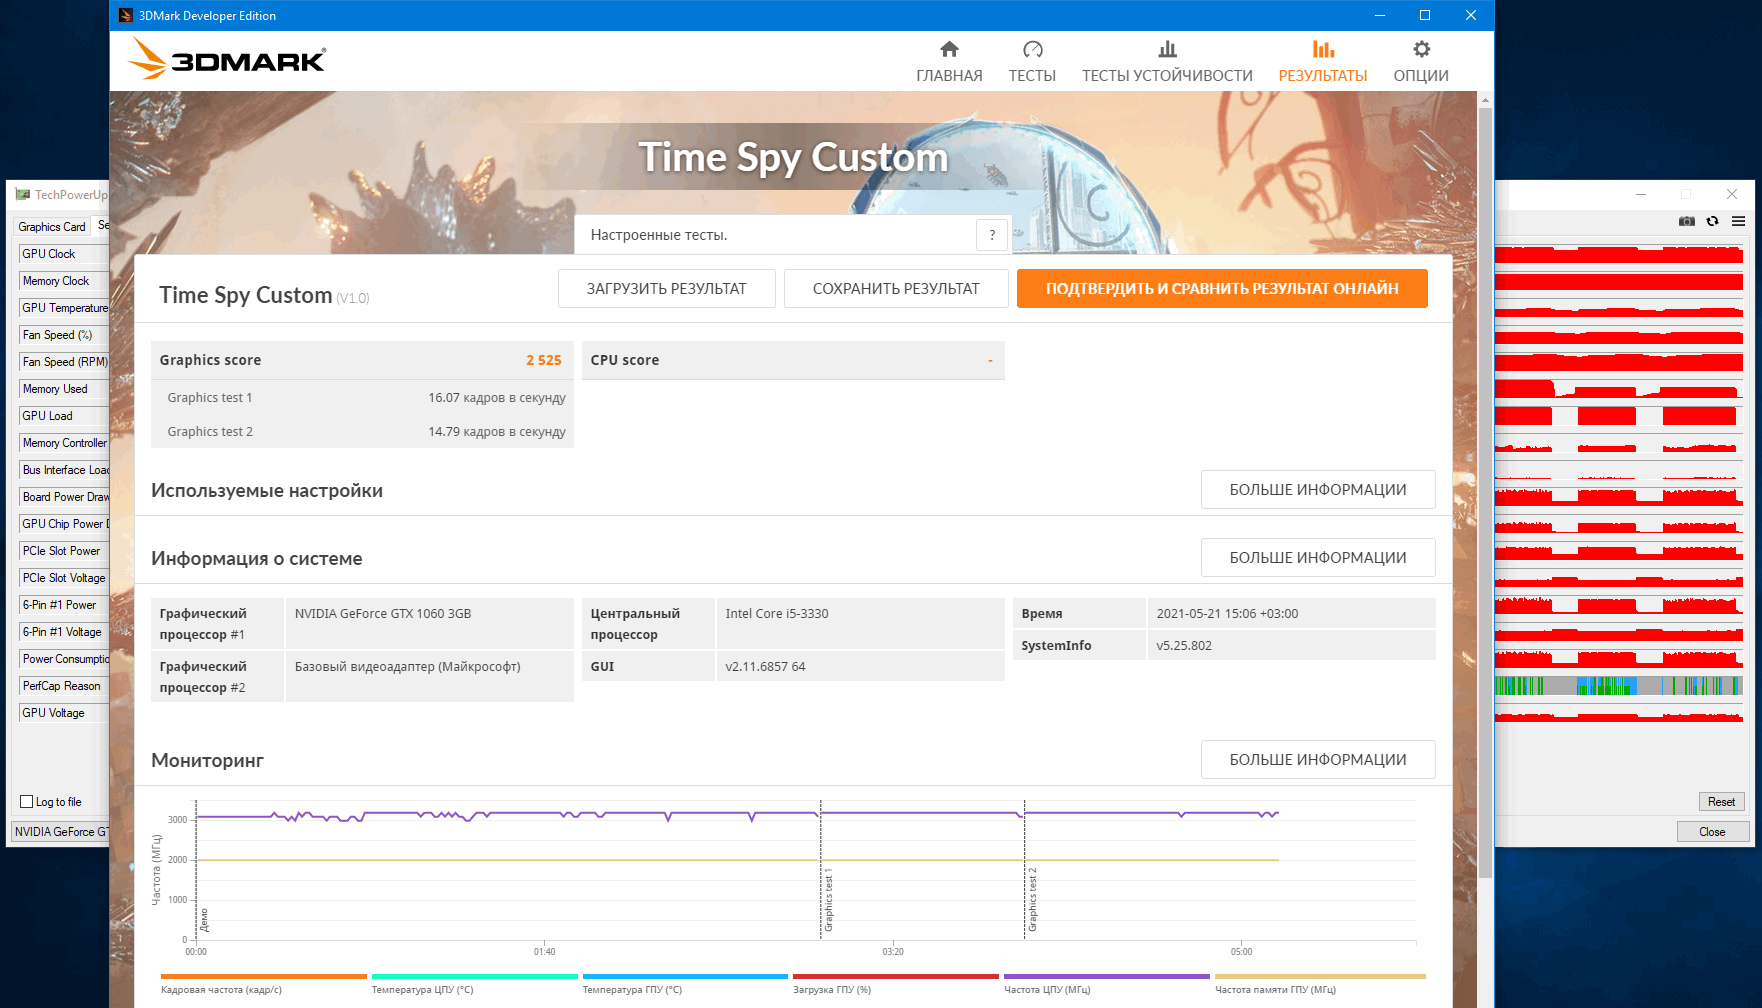The height and width of the screenshot is (1008, 1762).
Task: Open ТЕСТЫ УСТОЙЧИВОСТИ stress tests tab
Action: point(1167,62)
